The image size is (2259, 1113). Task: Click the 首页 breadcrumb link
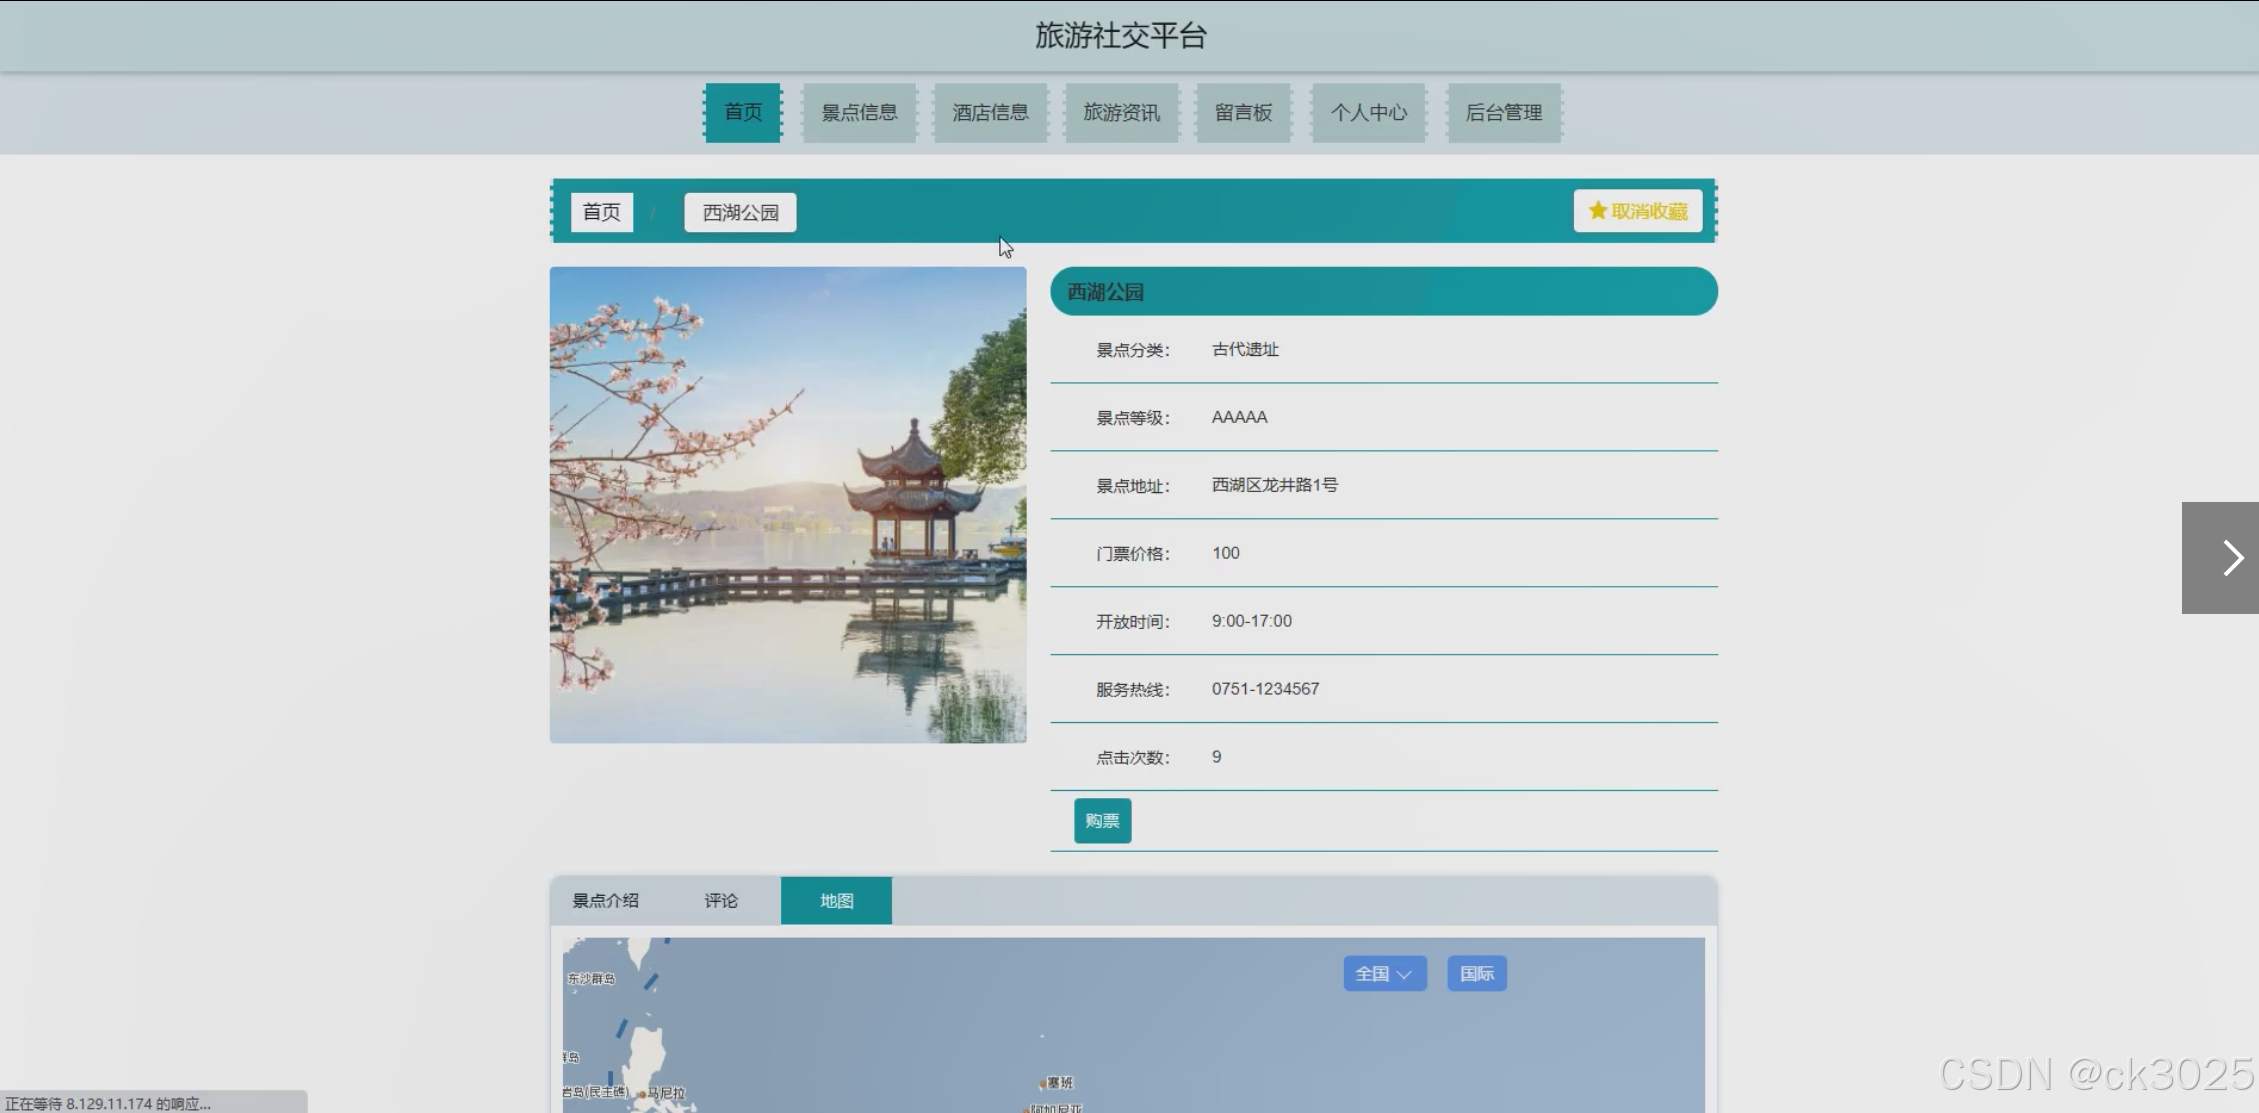pyautogui.click(x=601, y=212)
